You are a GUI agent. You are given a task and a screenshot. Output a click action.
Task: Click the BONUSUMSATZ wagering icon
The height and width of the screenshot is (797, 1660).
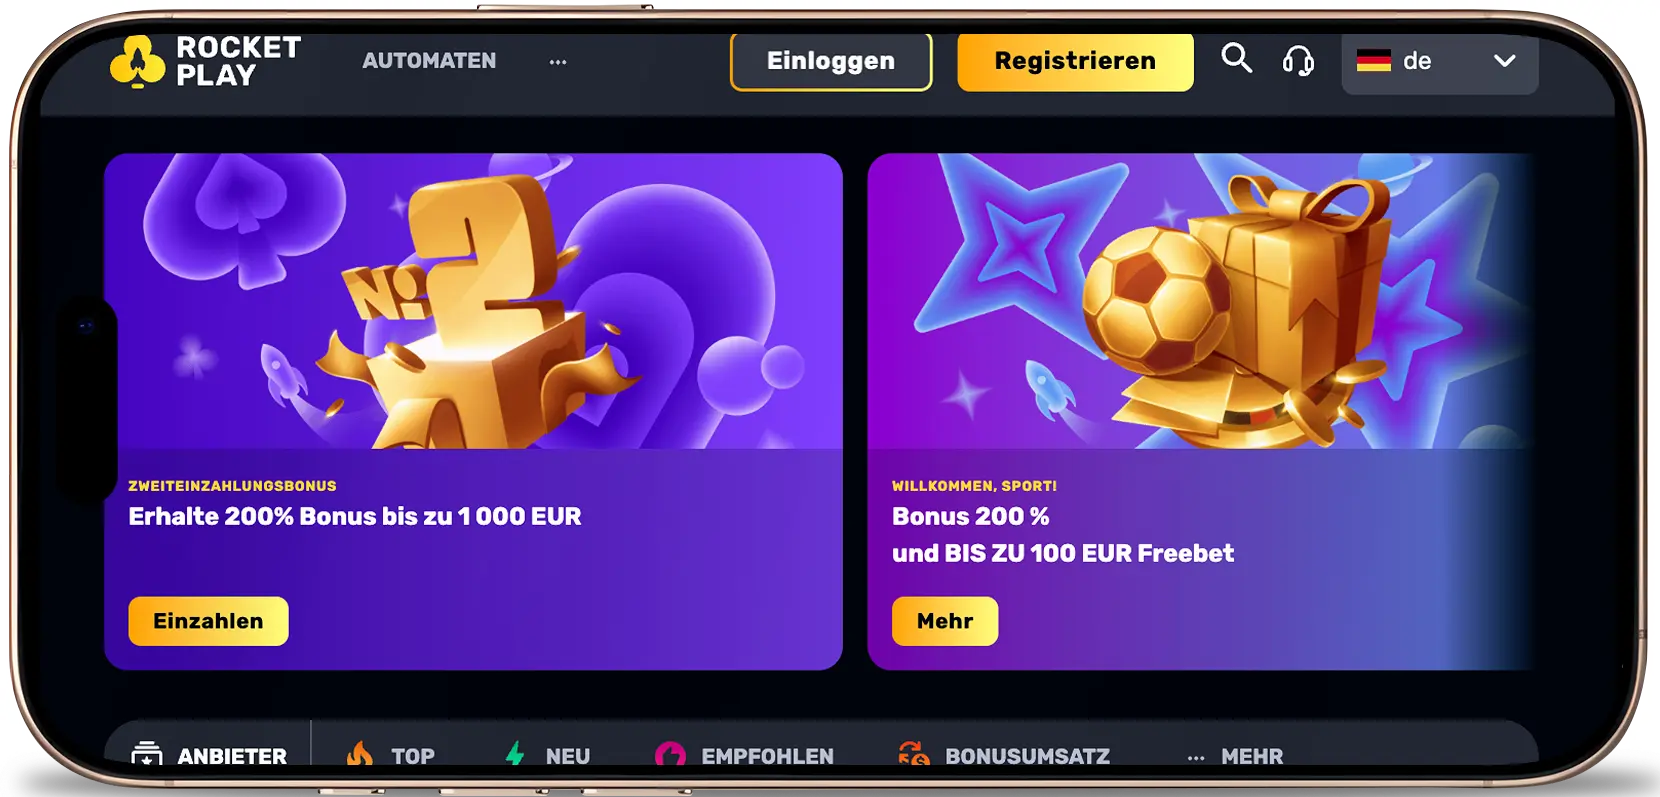(x=914, y=755)
